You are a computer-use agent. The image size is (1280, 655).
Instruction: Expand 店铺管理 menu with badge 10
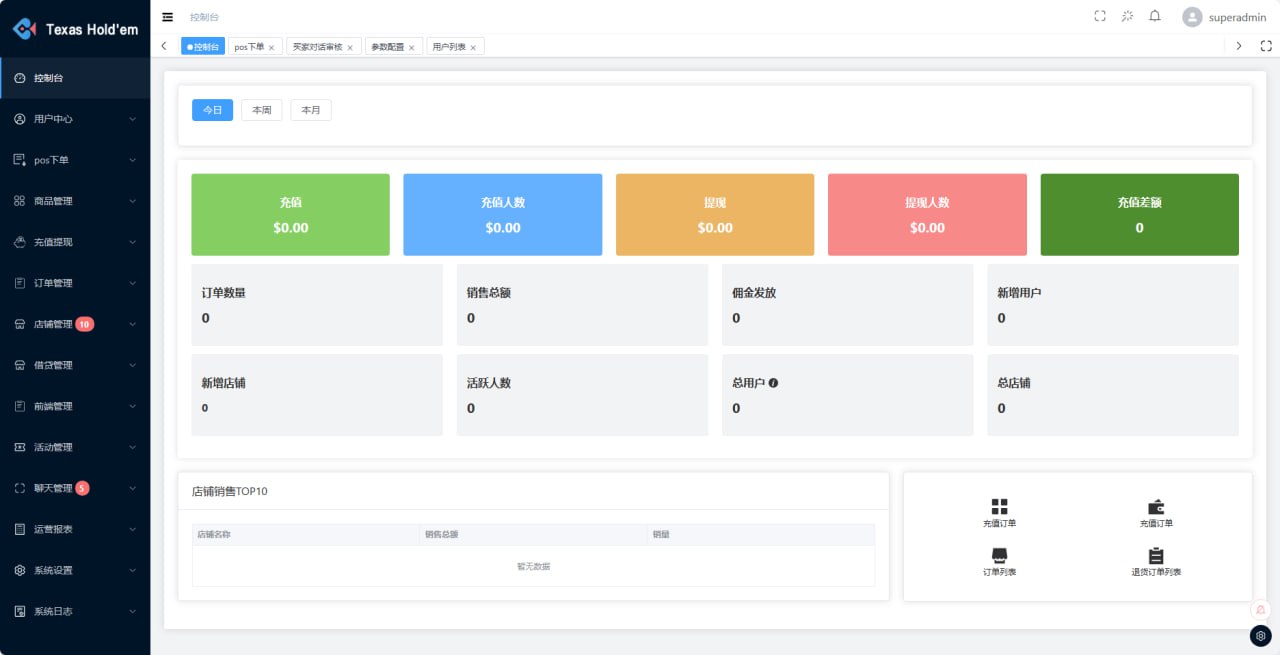tap(75, 324)
